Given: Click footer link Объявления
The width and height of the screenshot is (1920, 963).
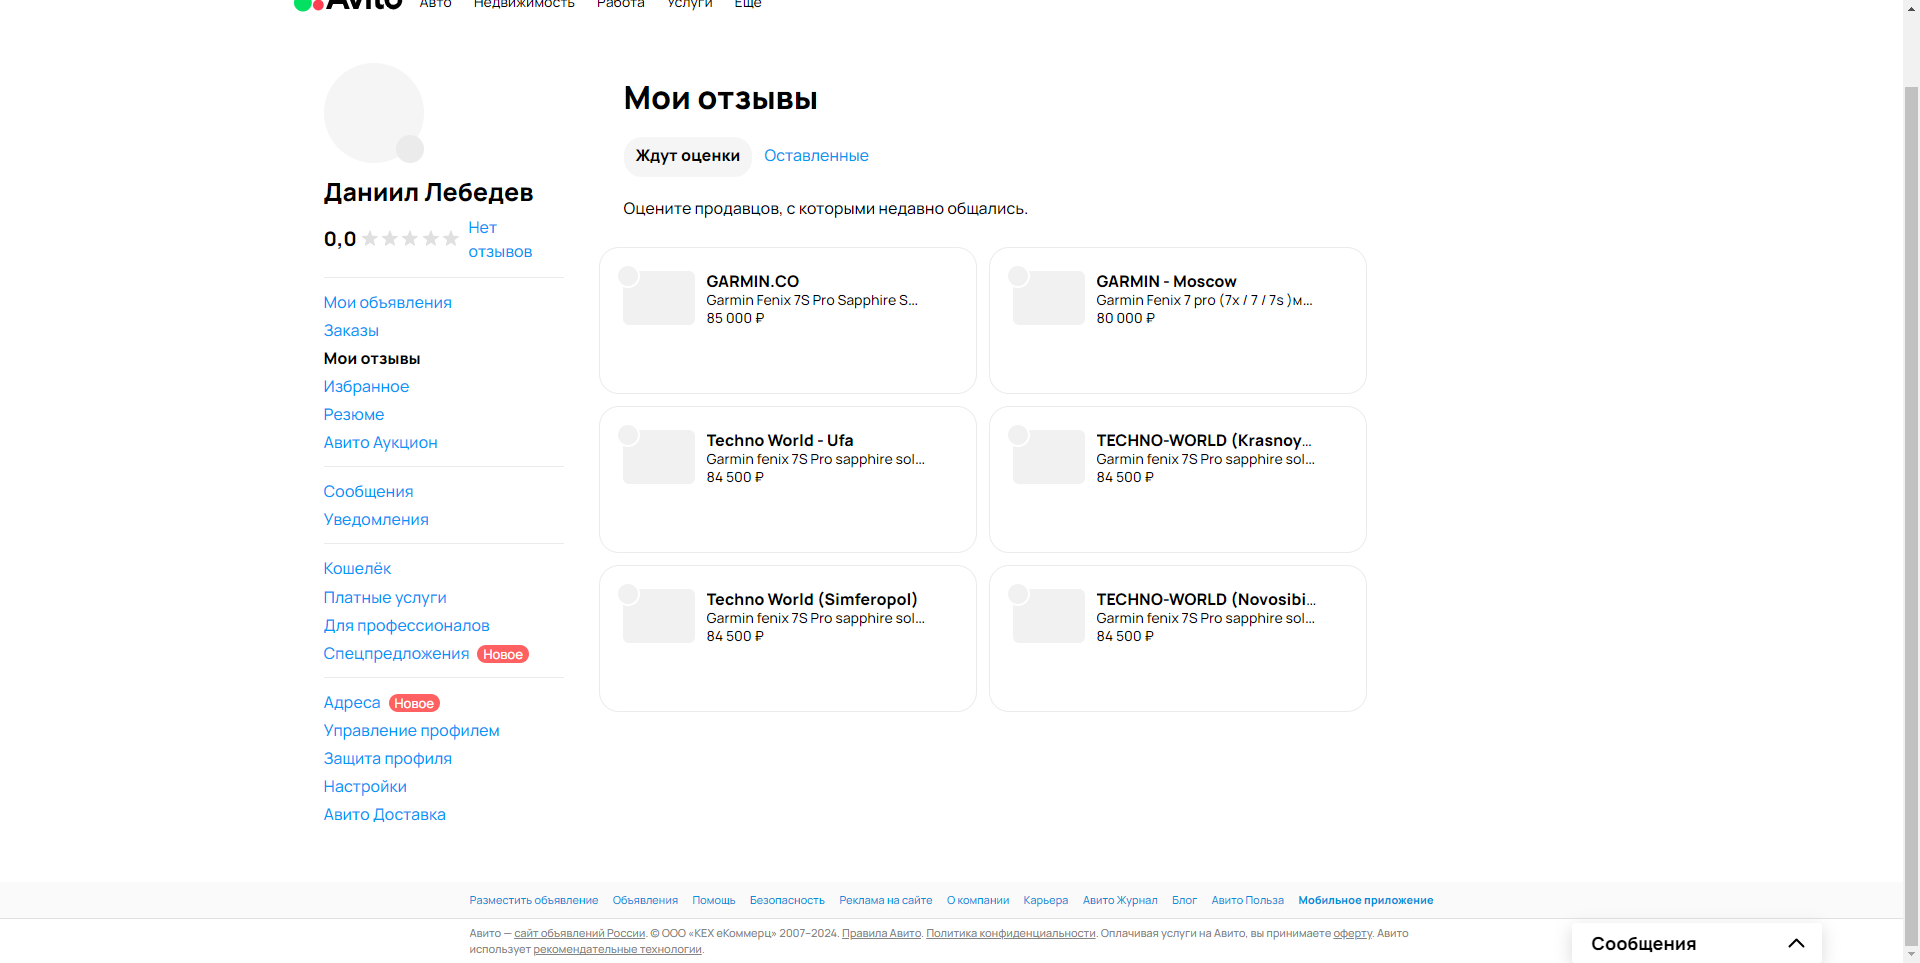Looking at the screenshot, I should point(645,901).
